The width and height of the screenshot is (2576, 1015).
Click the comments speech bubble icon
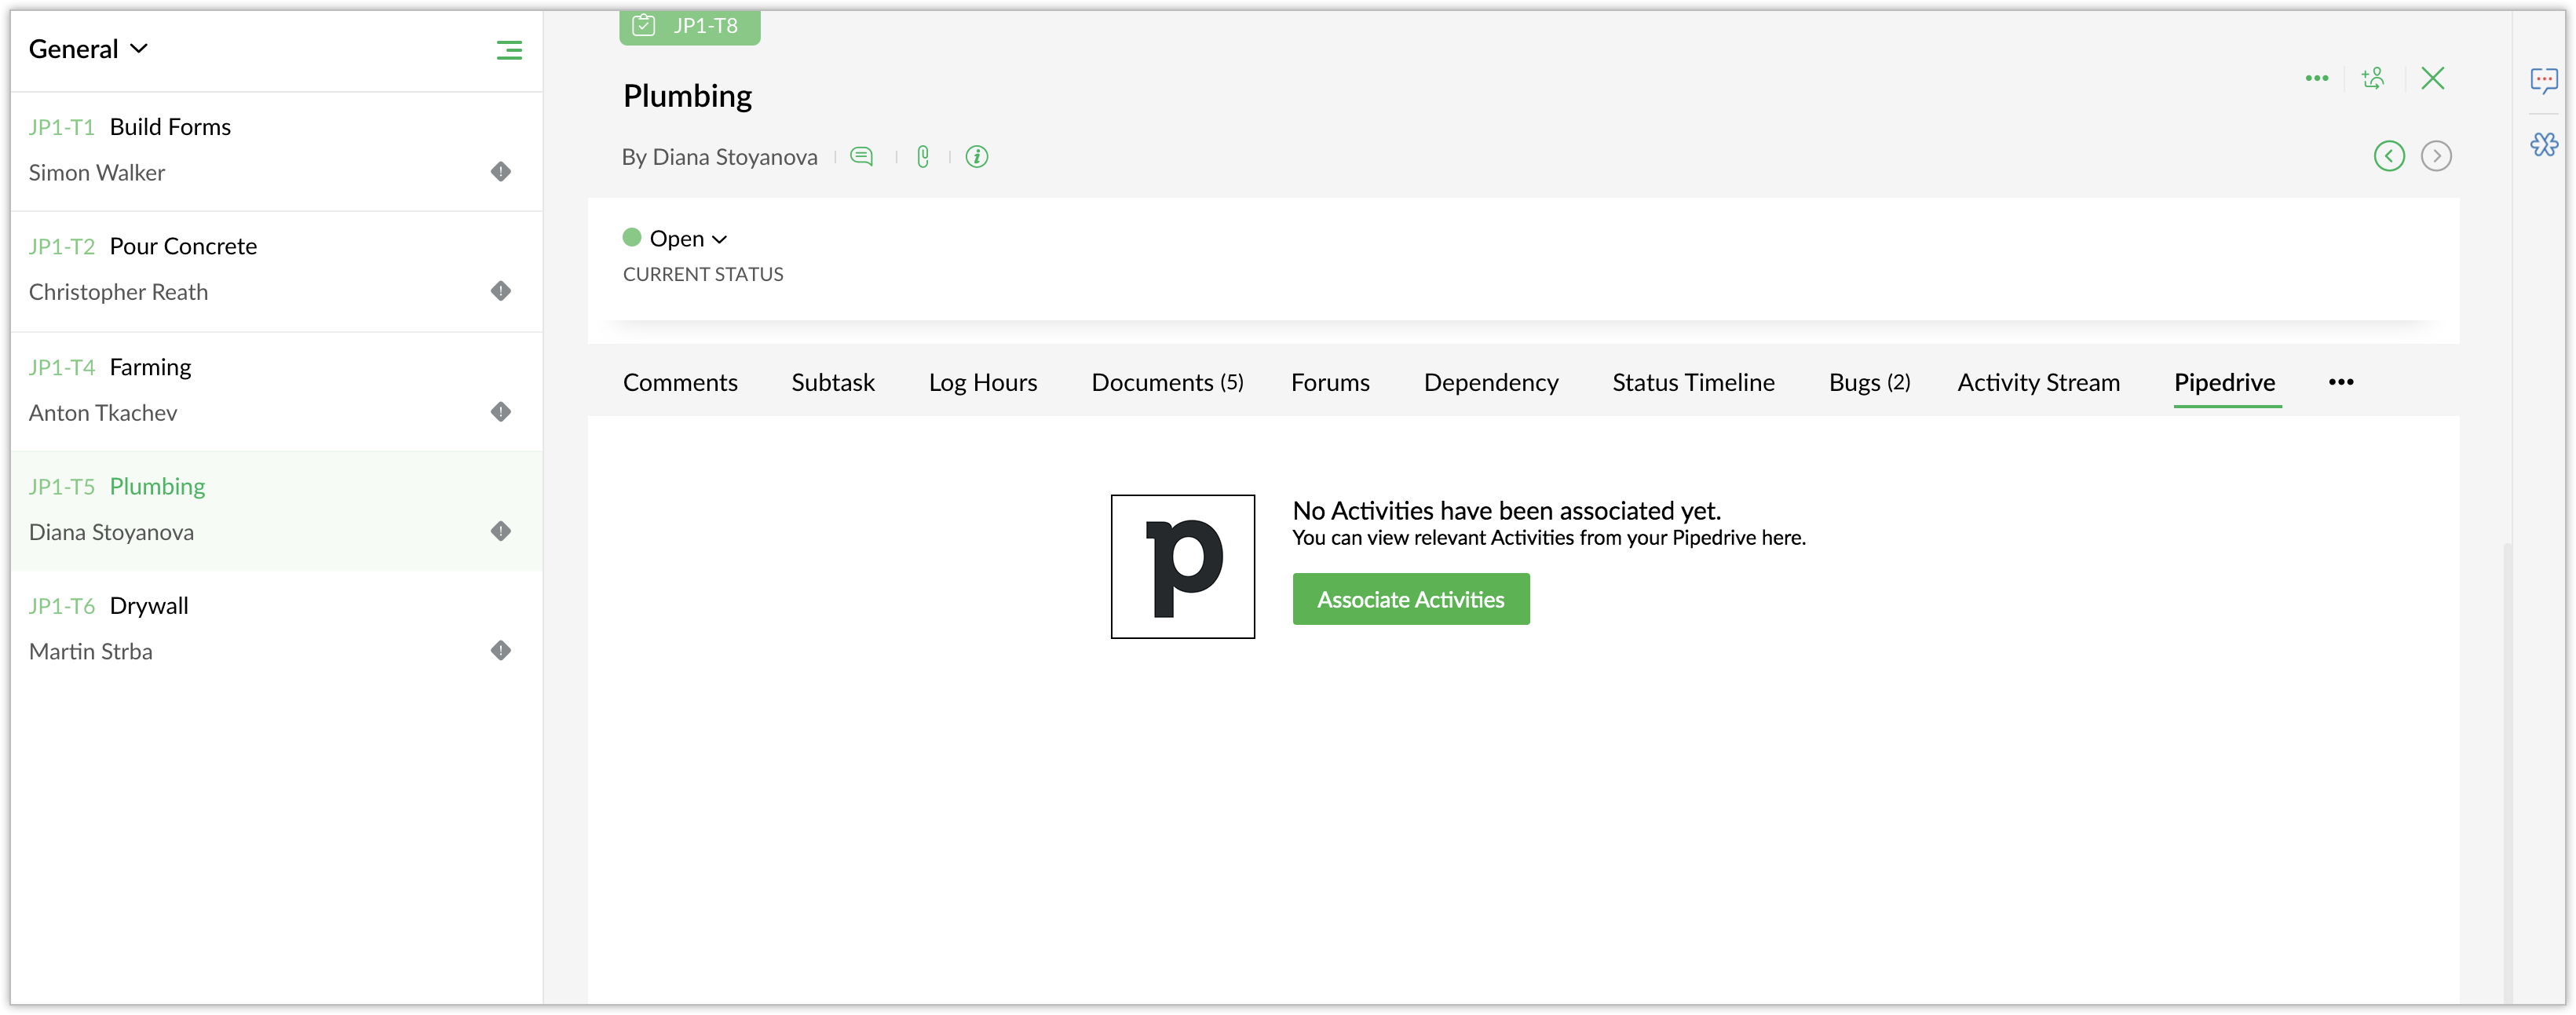[x=861, y=156]
